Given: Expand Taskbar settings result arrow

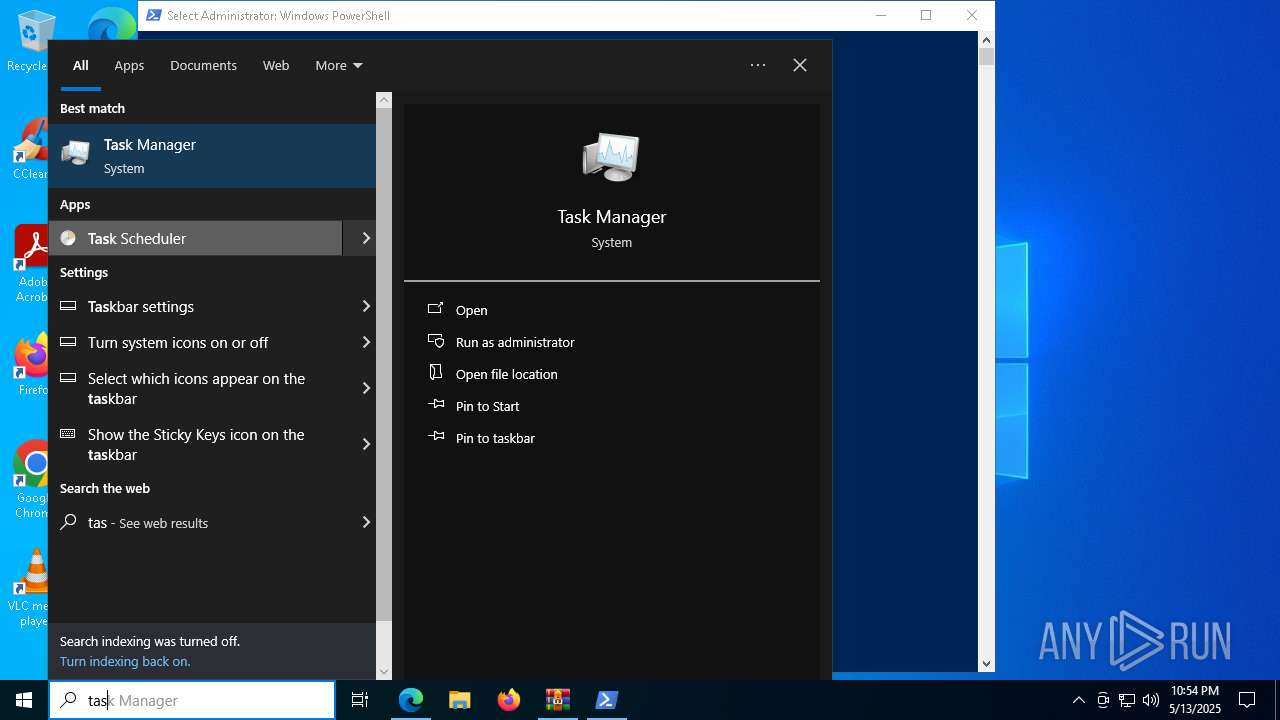Looking at the screenshot, I should (366, 306).
